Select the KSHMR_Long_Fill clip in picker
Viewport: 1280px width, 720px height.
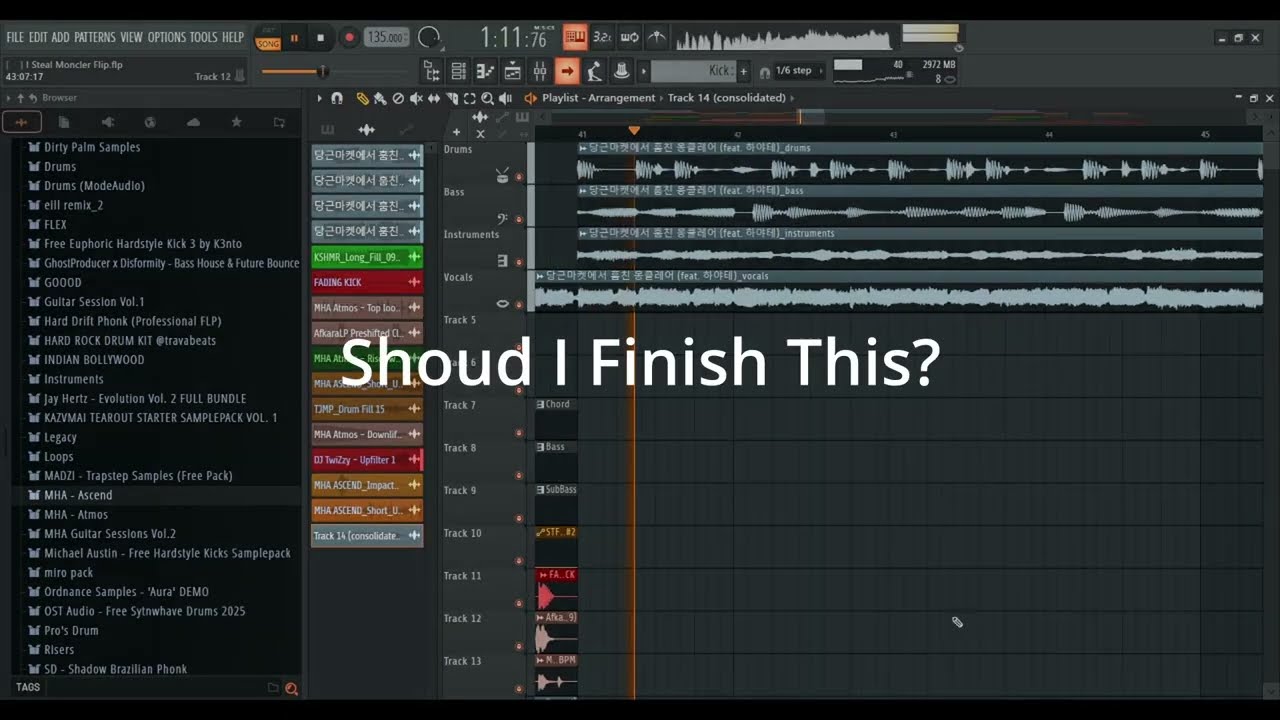click(x=367, y=257)
